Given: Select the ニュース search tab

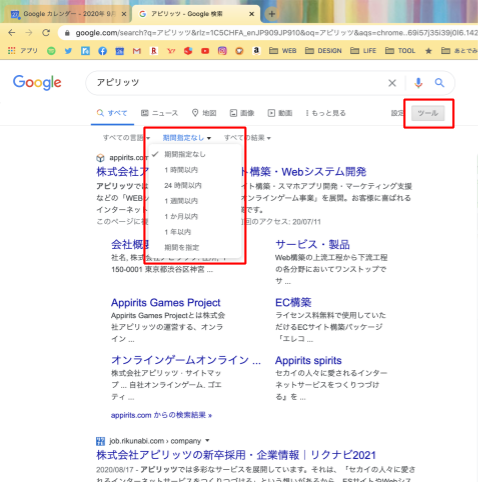Looking at the screenshot, I should tap(159, 113).
